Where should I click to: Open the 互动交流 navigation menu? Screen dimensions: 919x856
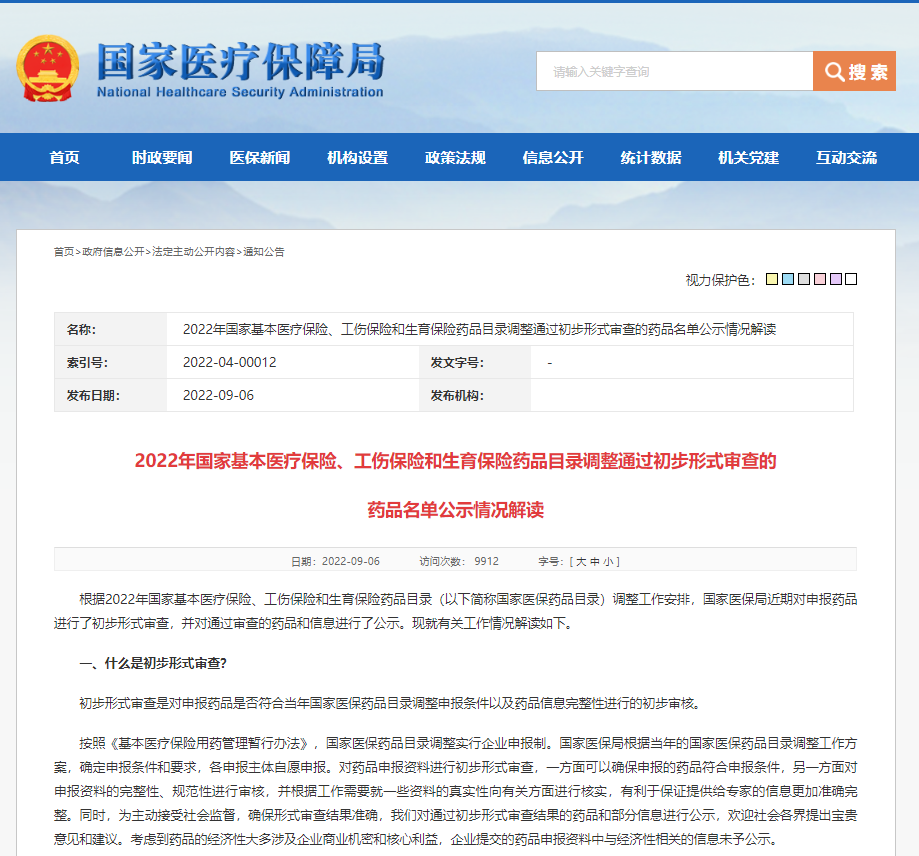845,157
